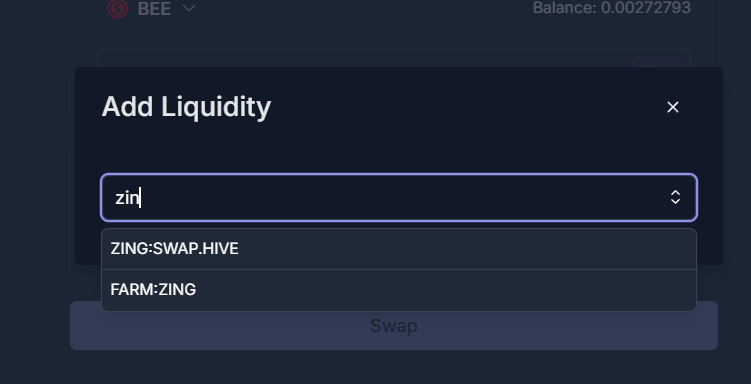Click the Balance: 0.00272793 text

click(x=612, y=8)
